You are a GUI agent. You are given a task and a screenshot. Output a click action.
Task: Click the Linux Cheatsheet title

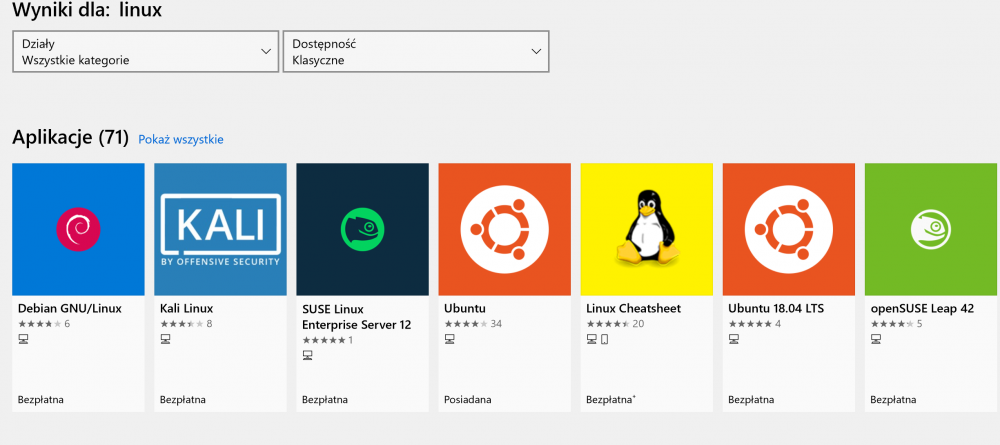(x=633, y=309)
